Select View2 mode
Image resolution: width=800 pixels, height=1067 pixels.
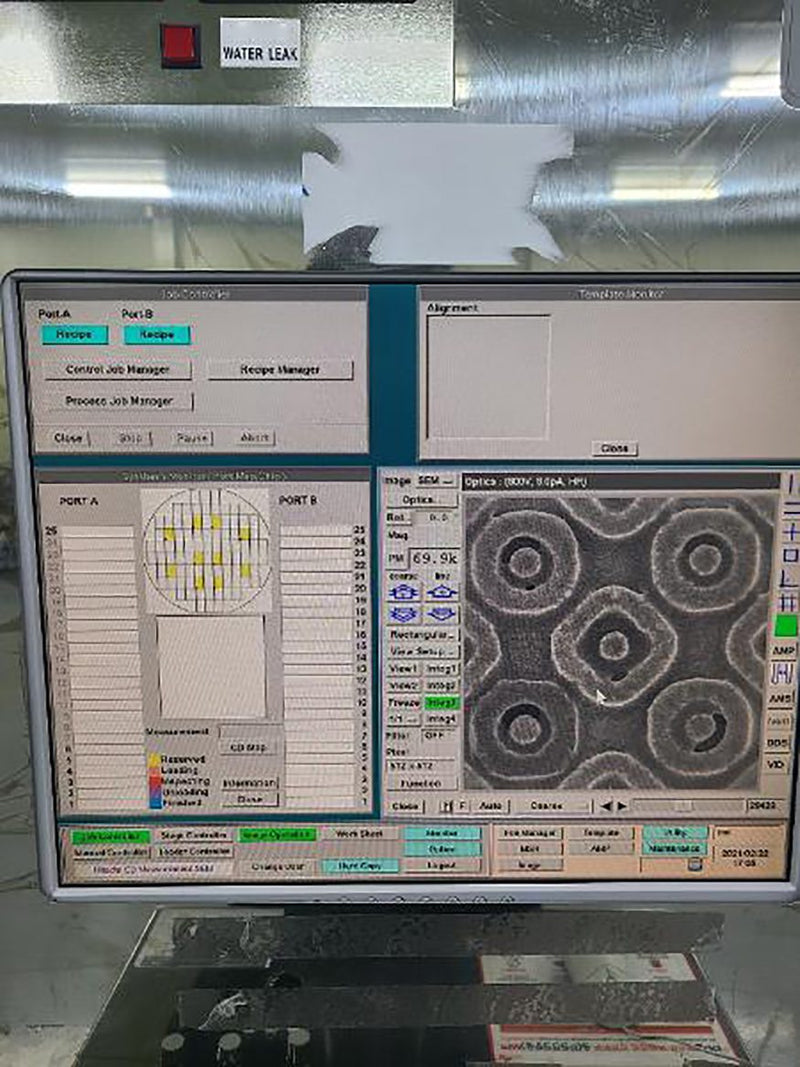point(403,685)
